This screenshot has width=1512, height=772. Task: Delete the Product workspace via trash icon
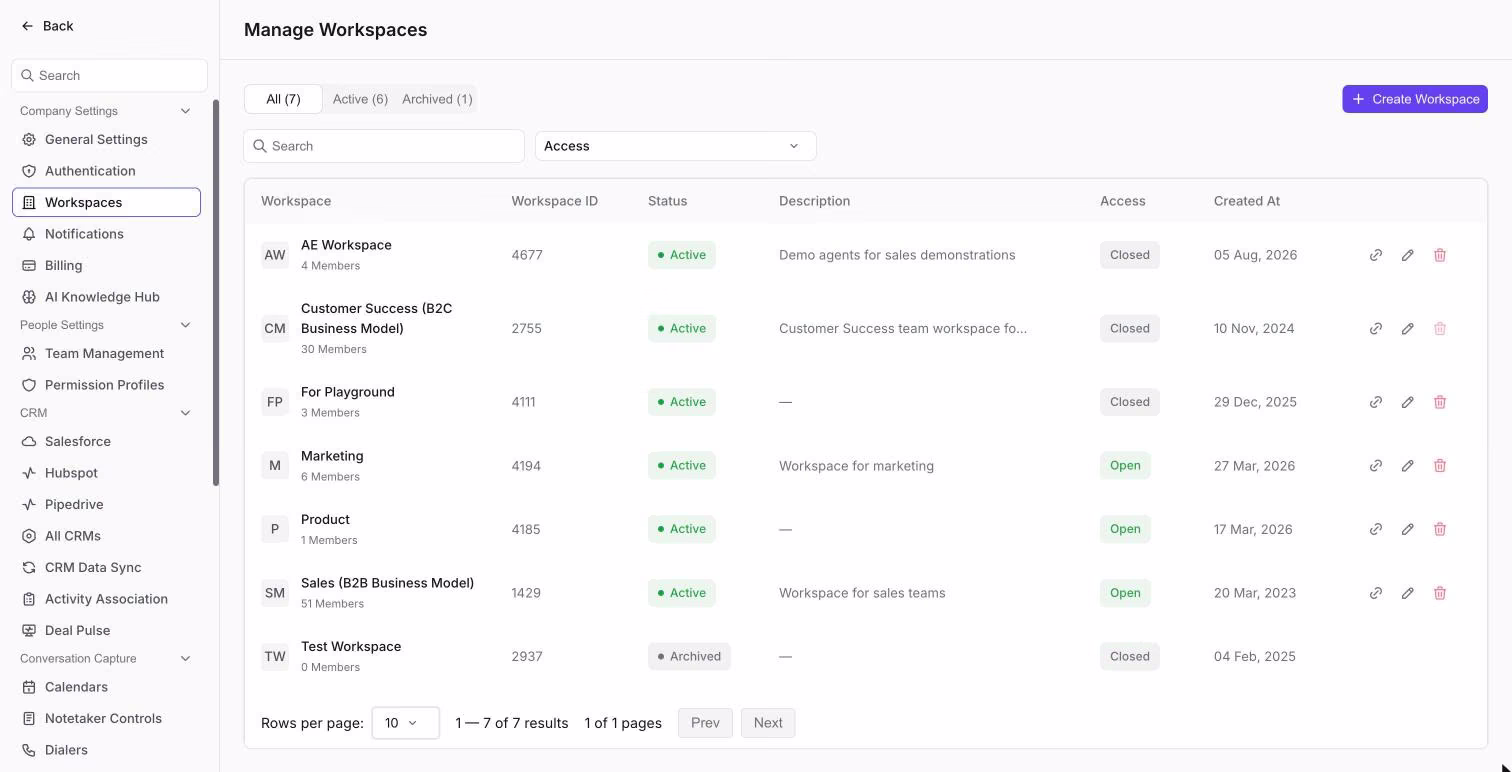coord(1440,529)
